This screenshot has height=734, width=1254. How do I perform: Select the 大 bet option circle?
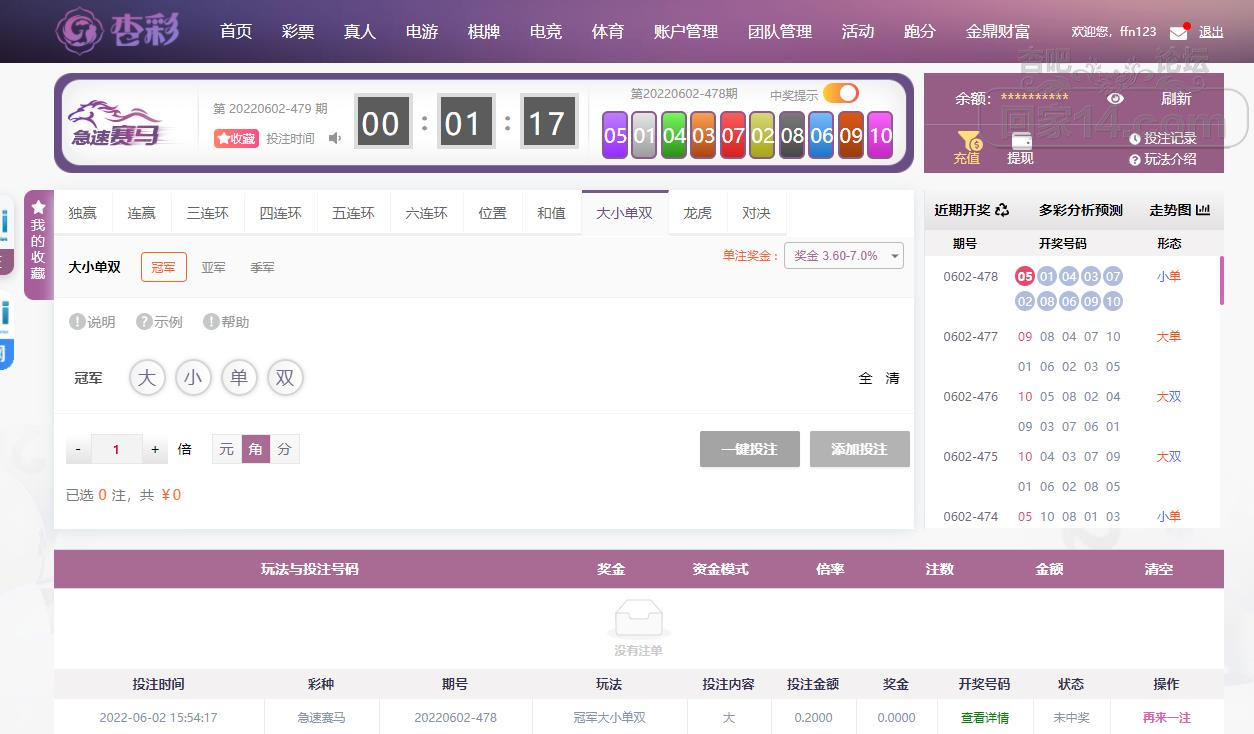point(147,378)
